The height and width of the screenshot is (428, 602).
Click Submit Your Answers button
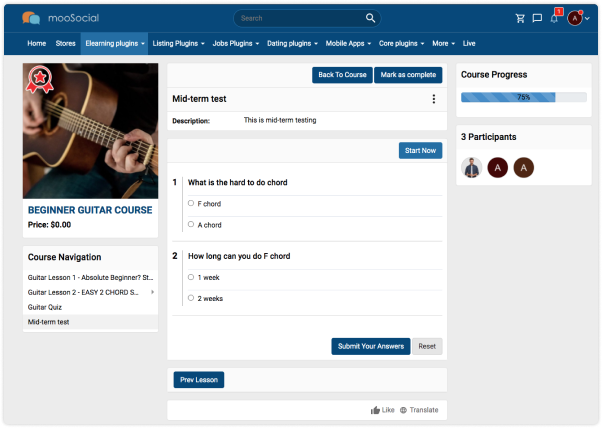tap(371, 346)
